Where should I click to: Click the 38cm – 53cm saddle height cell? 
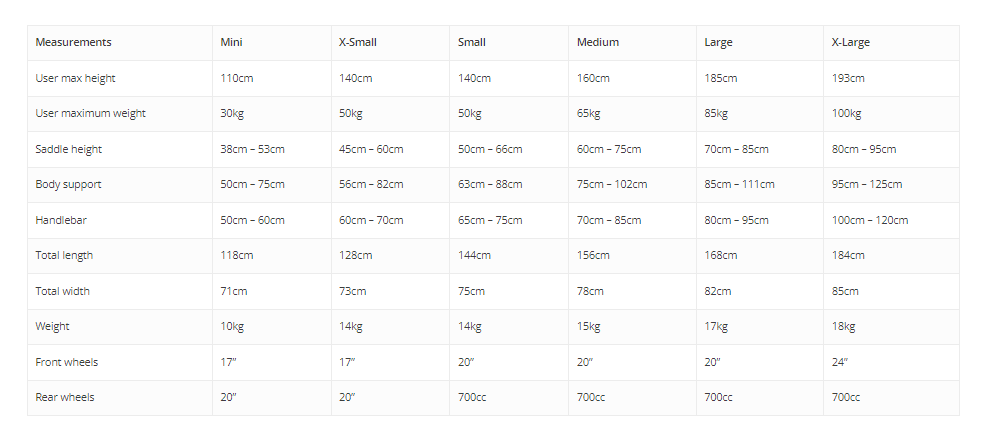pos(252,149)
